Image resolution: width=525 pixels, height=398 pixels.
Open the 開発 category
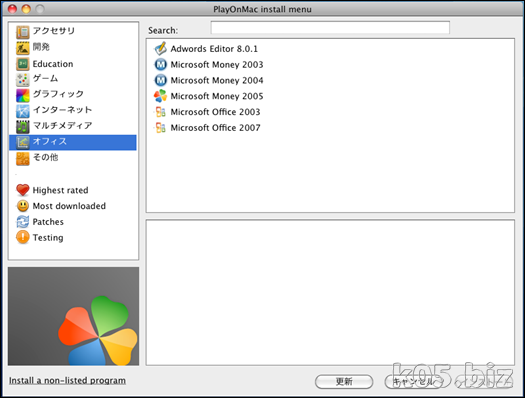click(41, 47)
